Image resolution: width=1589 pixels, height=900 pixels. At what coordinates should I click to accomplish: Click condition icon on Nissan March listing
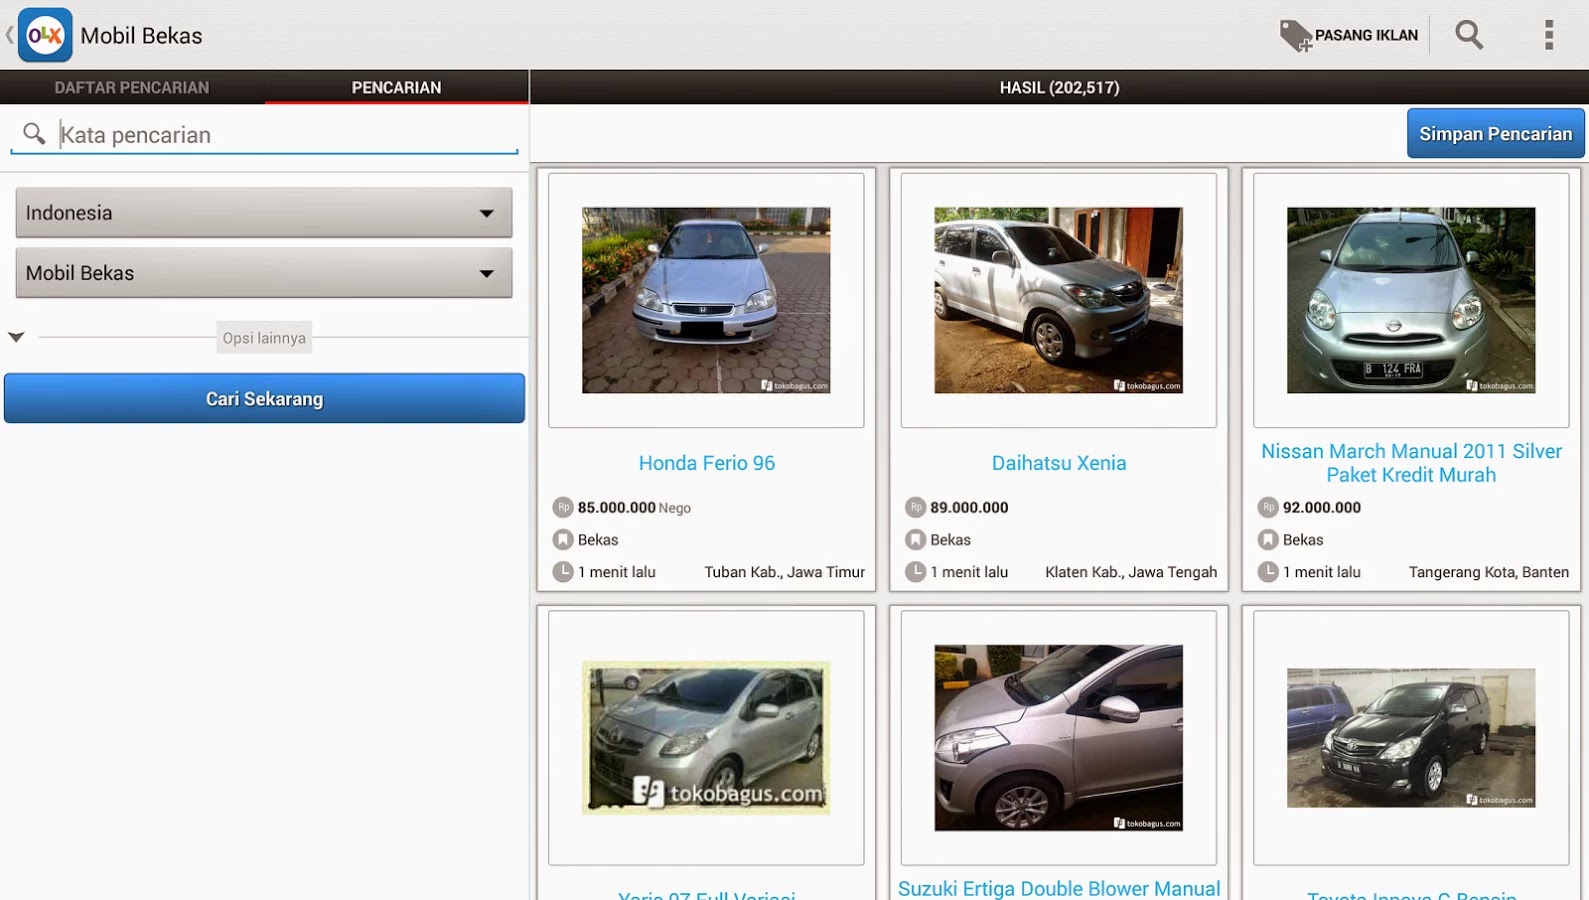point(1268,540)
